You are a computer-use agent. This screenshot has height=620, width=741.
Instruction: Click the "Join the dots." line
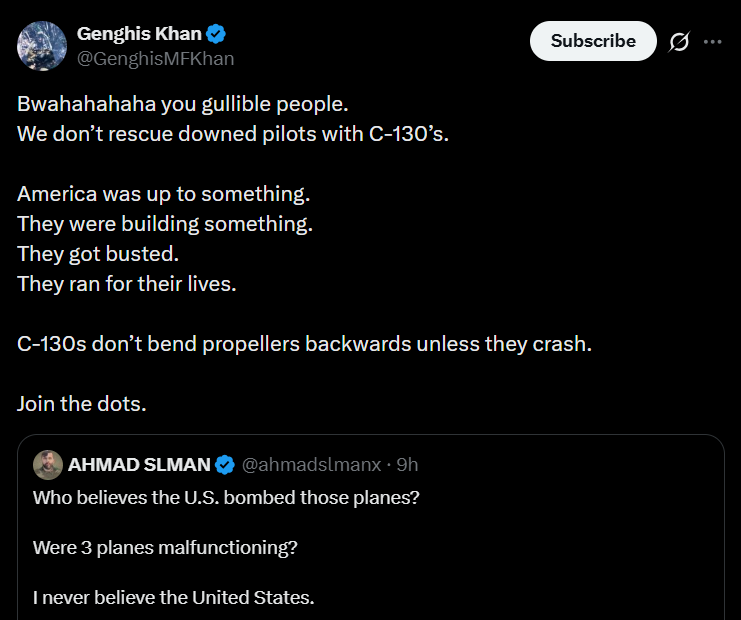[x=82, y=404]
